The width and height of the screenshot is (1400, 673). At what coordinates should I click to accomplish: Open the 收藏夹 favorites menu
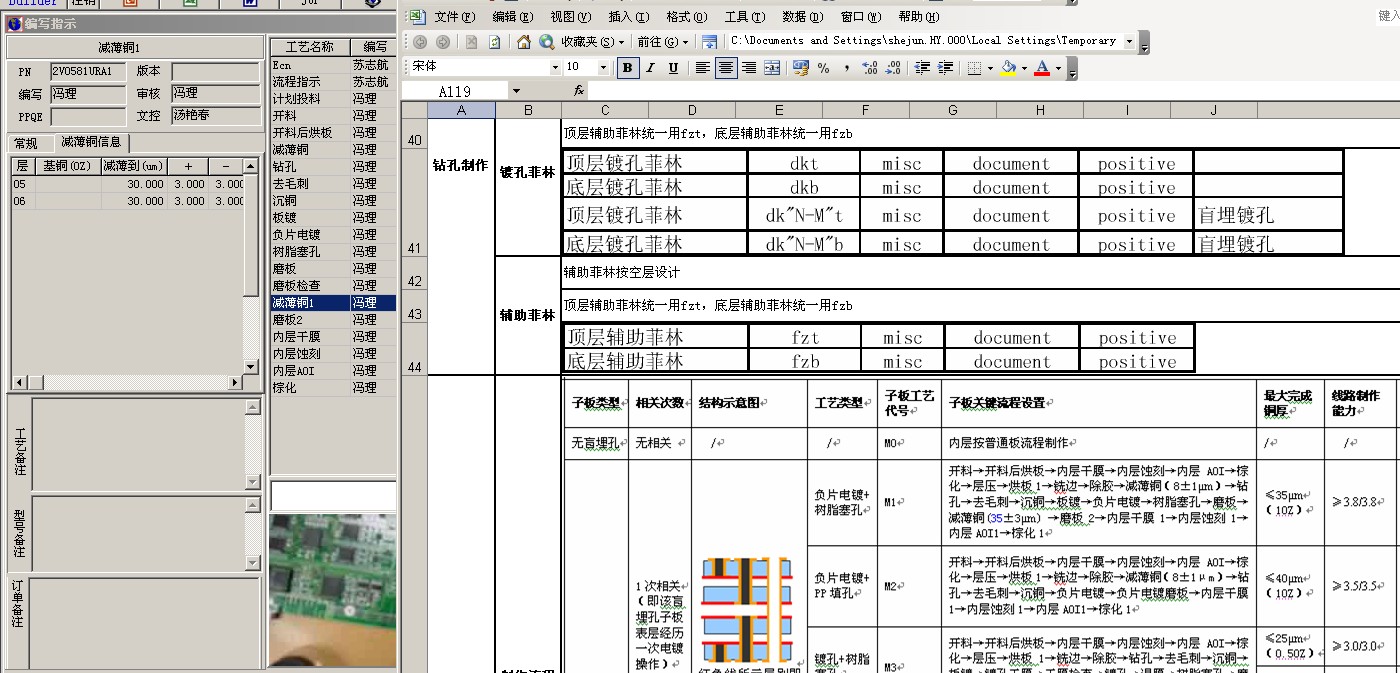(x=593, y=42)
